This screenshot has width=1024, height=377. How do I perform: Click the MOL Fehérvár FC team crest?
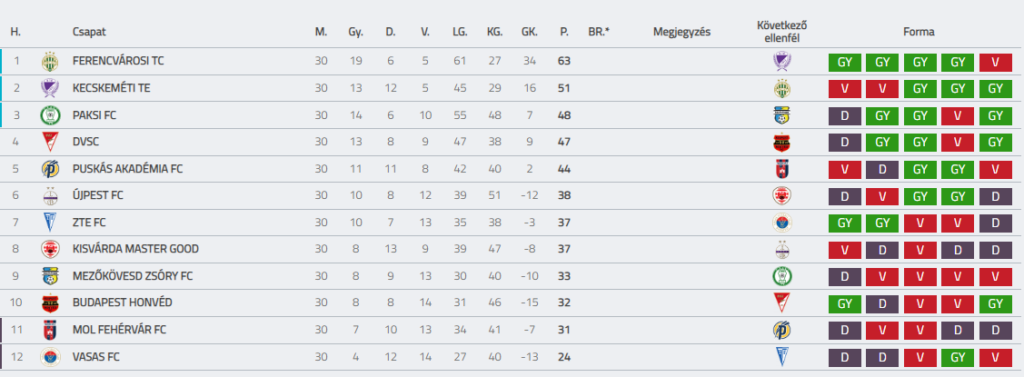tap(50, 330)
